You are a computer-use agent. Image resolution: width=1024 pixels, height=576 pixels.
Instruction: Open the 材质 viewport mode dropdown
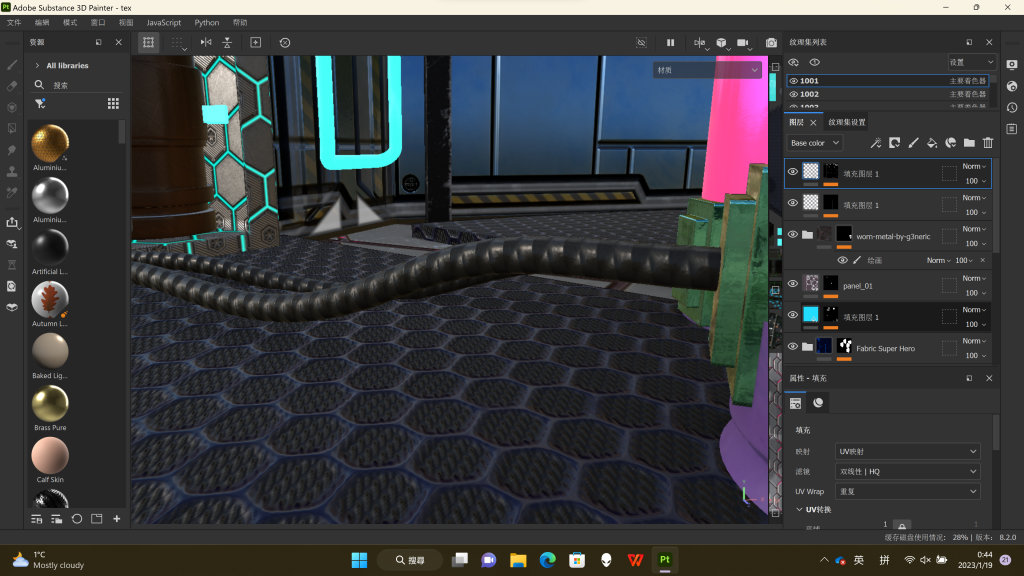pyautogui.click(x=707, y=70)
